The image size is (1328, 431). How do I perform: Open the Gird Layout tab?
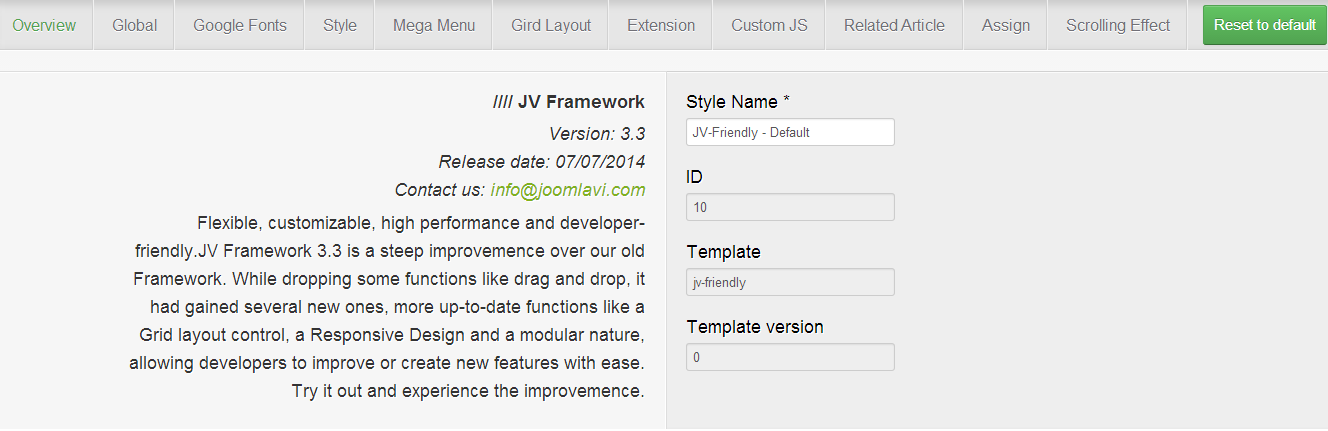tap(551, 25)
